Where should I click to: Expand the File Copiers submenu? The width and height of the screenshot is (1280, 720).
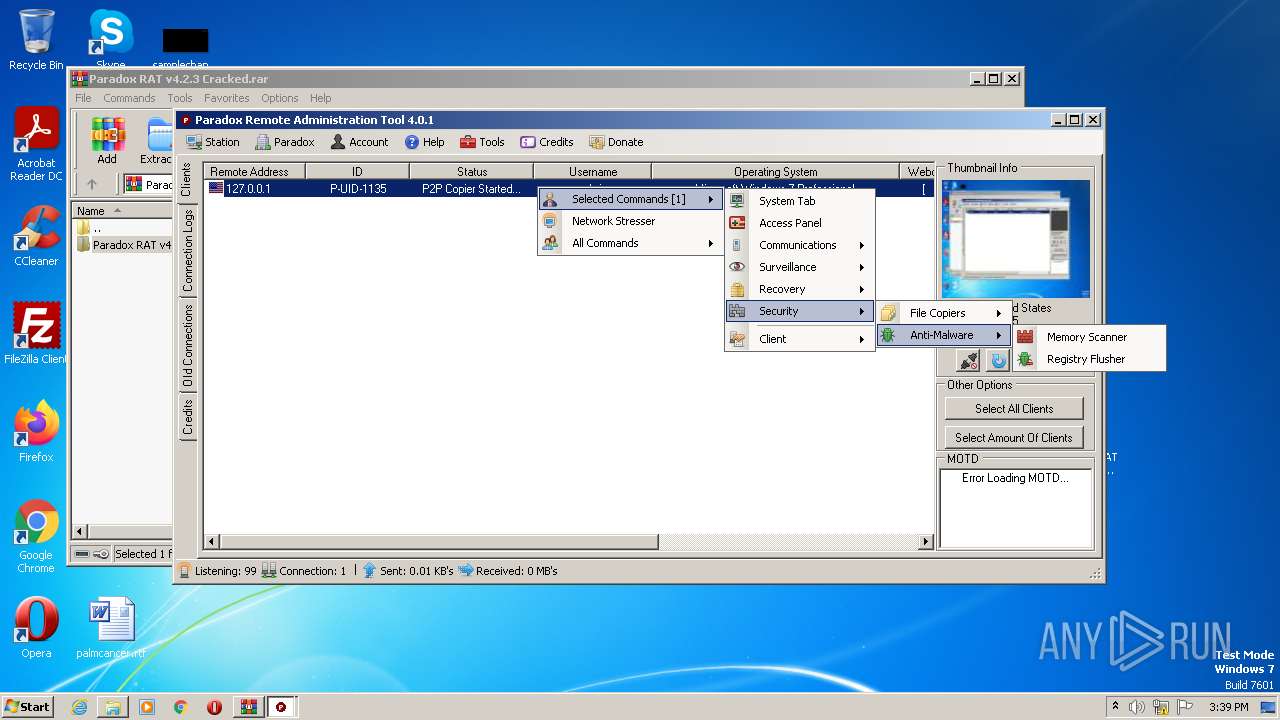(944, 313)
